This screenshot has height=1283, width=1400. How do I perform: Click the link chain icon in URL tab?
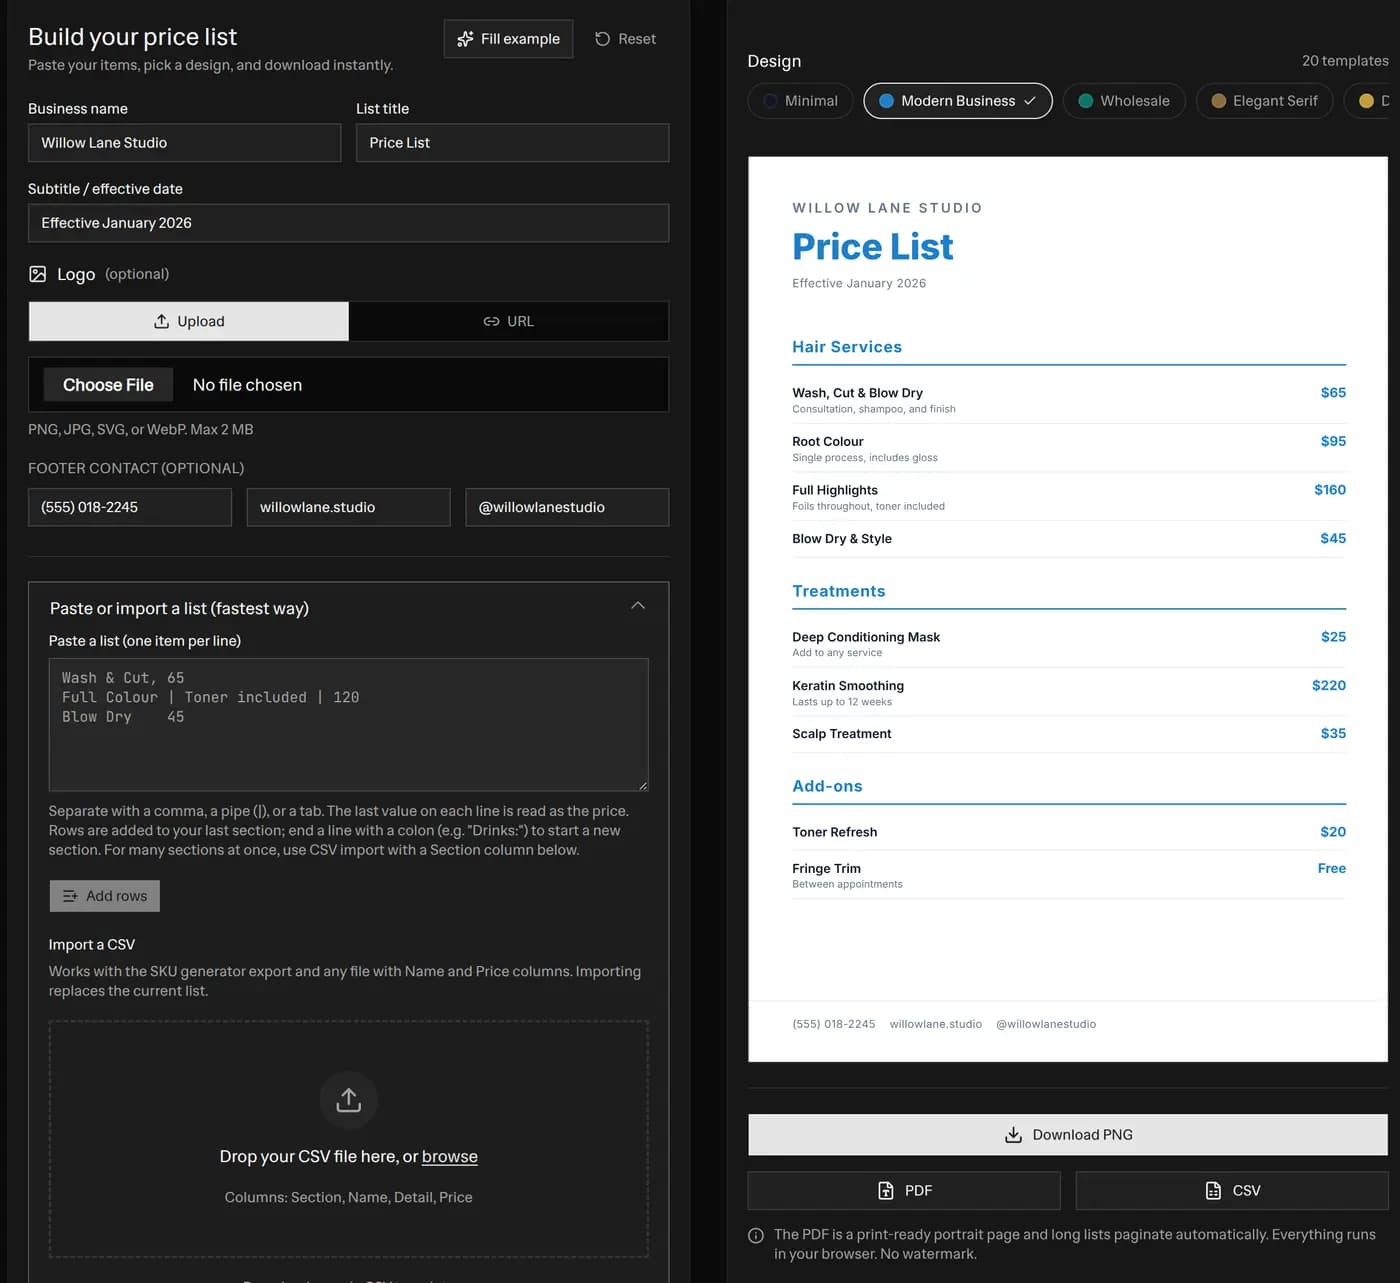(x=491, y=321)
